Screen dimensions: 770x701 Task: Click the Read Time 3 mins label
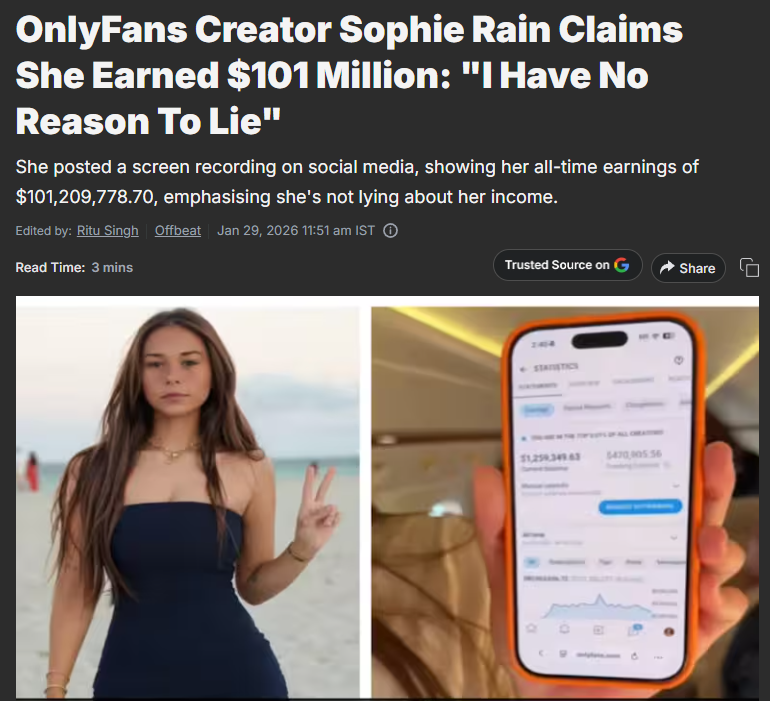(x=74, y=267)
